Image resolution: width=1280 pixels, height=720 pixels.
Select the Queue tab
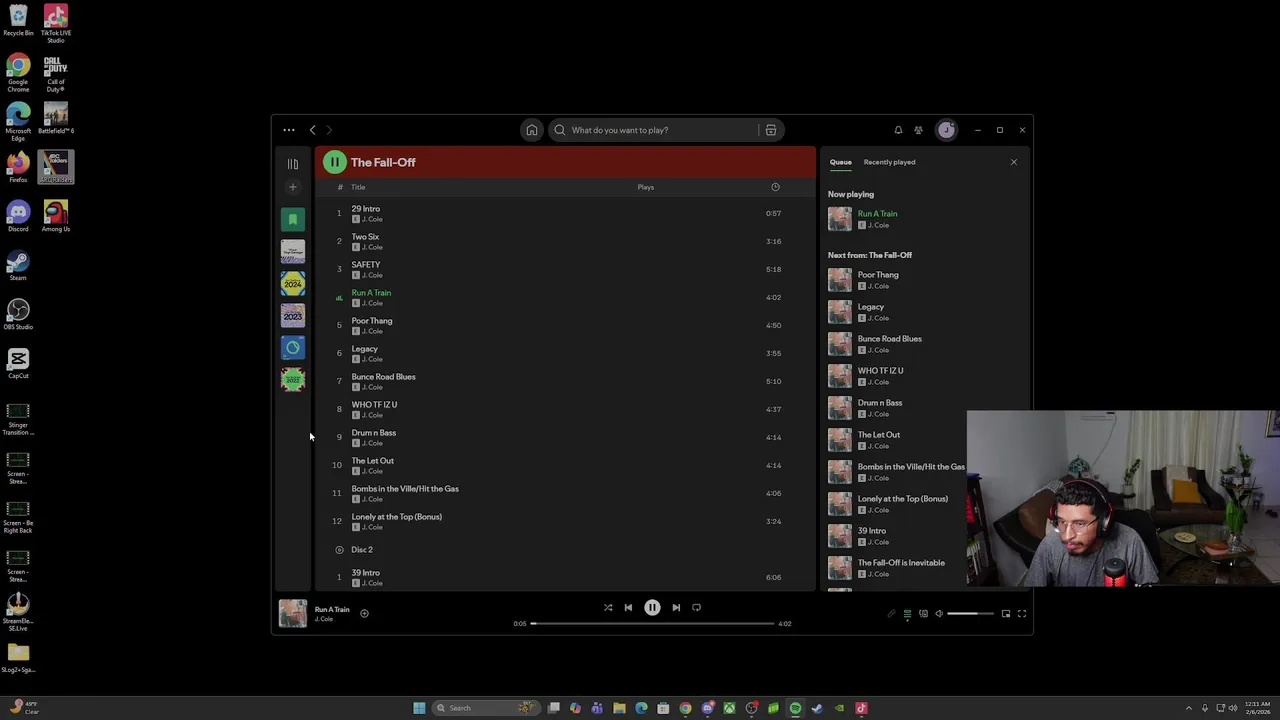(x=840, y=162)
